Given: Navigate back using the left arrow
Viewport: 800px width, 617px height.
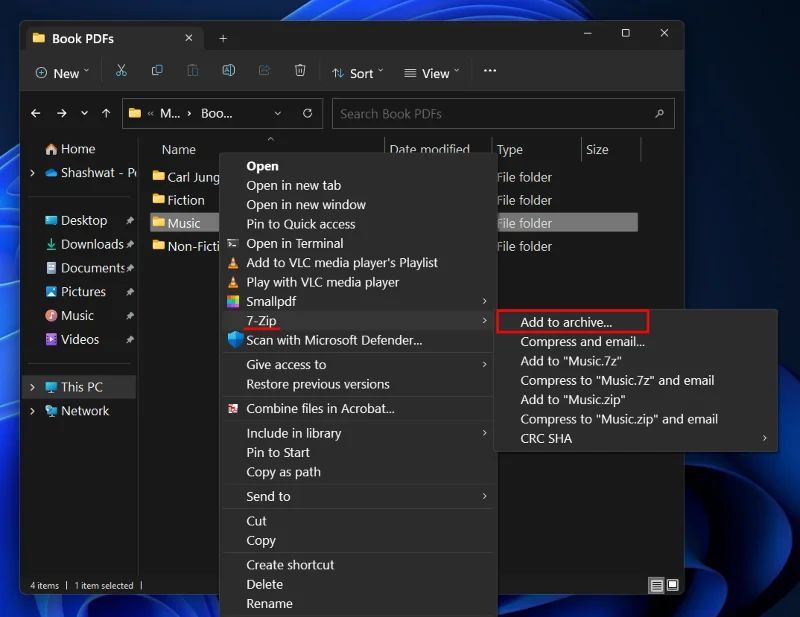Looking at the screenshot, I should 35,113.
